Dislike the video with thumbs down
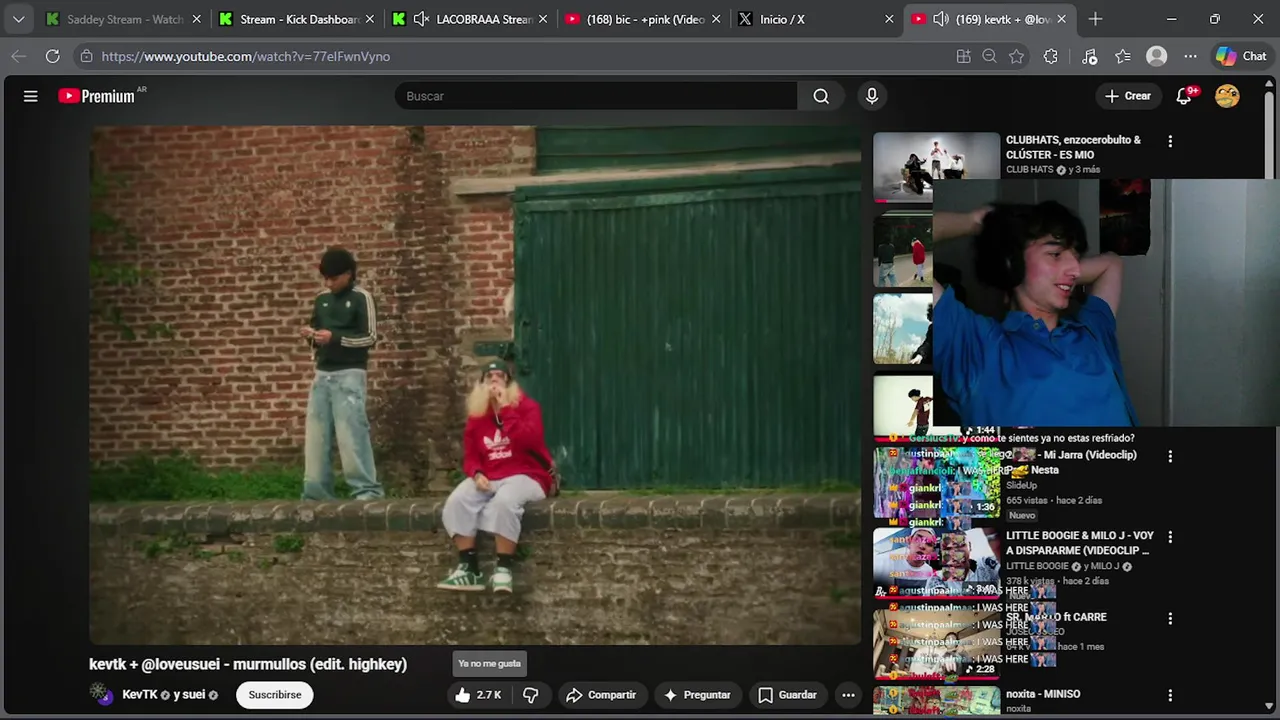1280x720 pixels. (531, 695)
